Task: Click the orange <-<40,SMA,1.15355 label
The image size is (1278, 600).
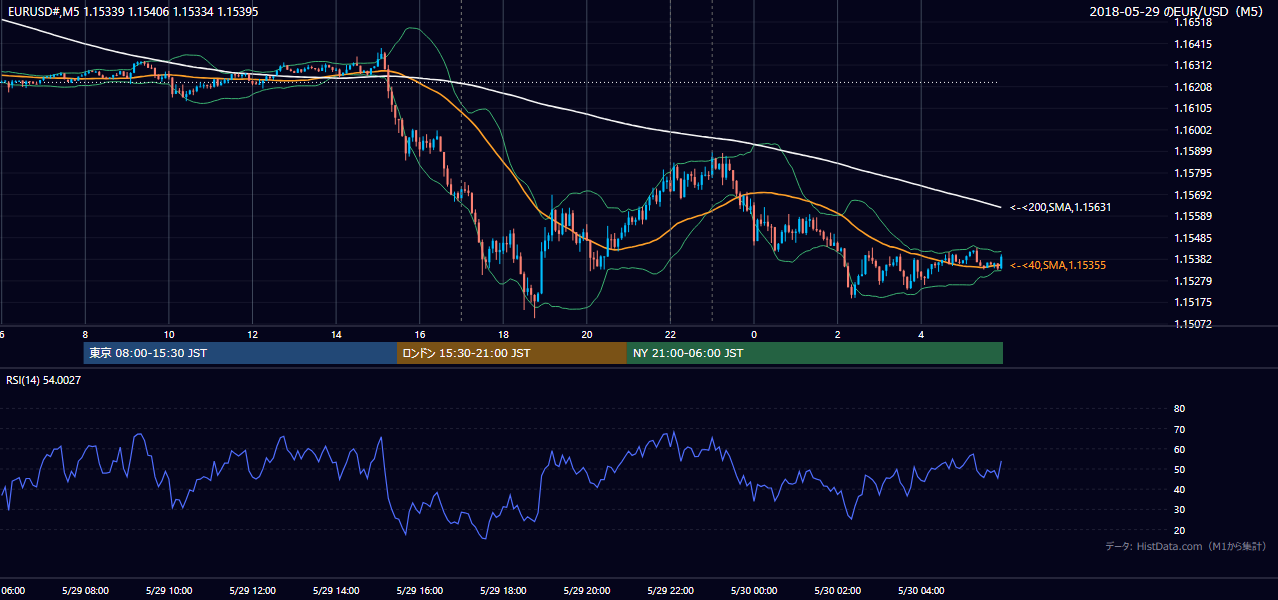Action: (x=1058, y=265)
